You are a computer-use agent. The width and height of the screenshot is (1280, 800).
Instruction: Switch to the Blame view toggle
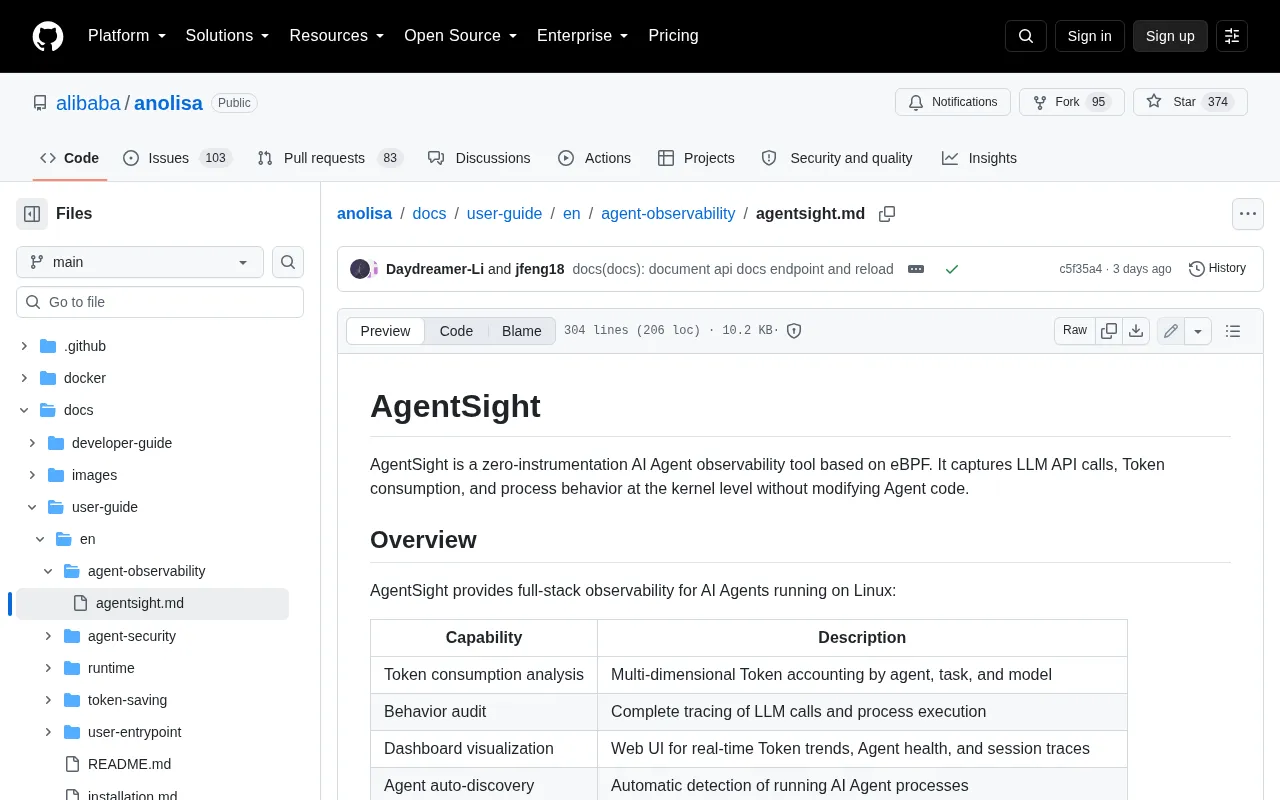click(521, 331)
